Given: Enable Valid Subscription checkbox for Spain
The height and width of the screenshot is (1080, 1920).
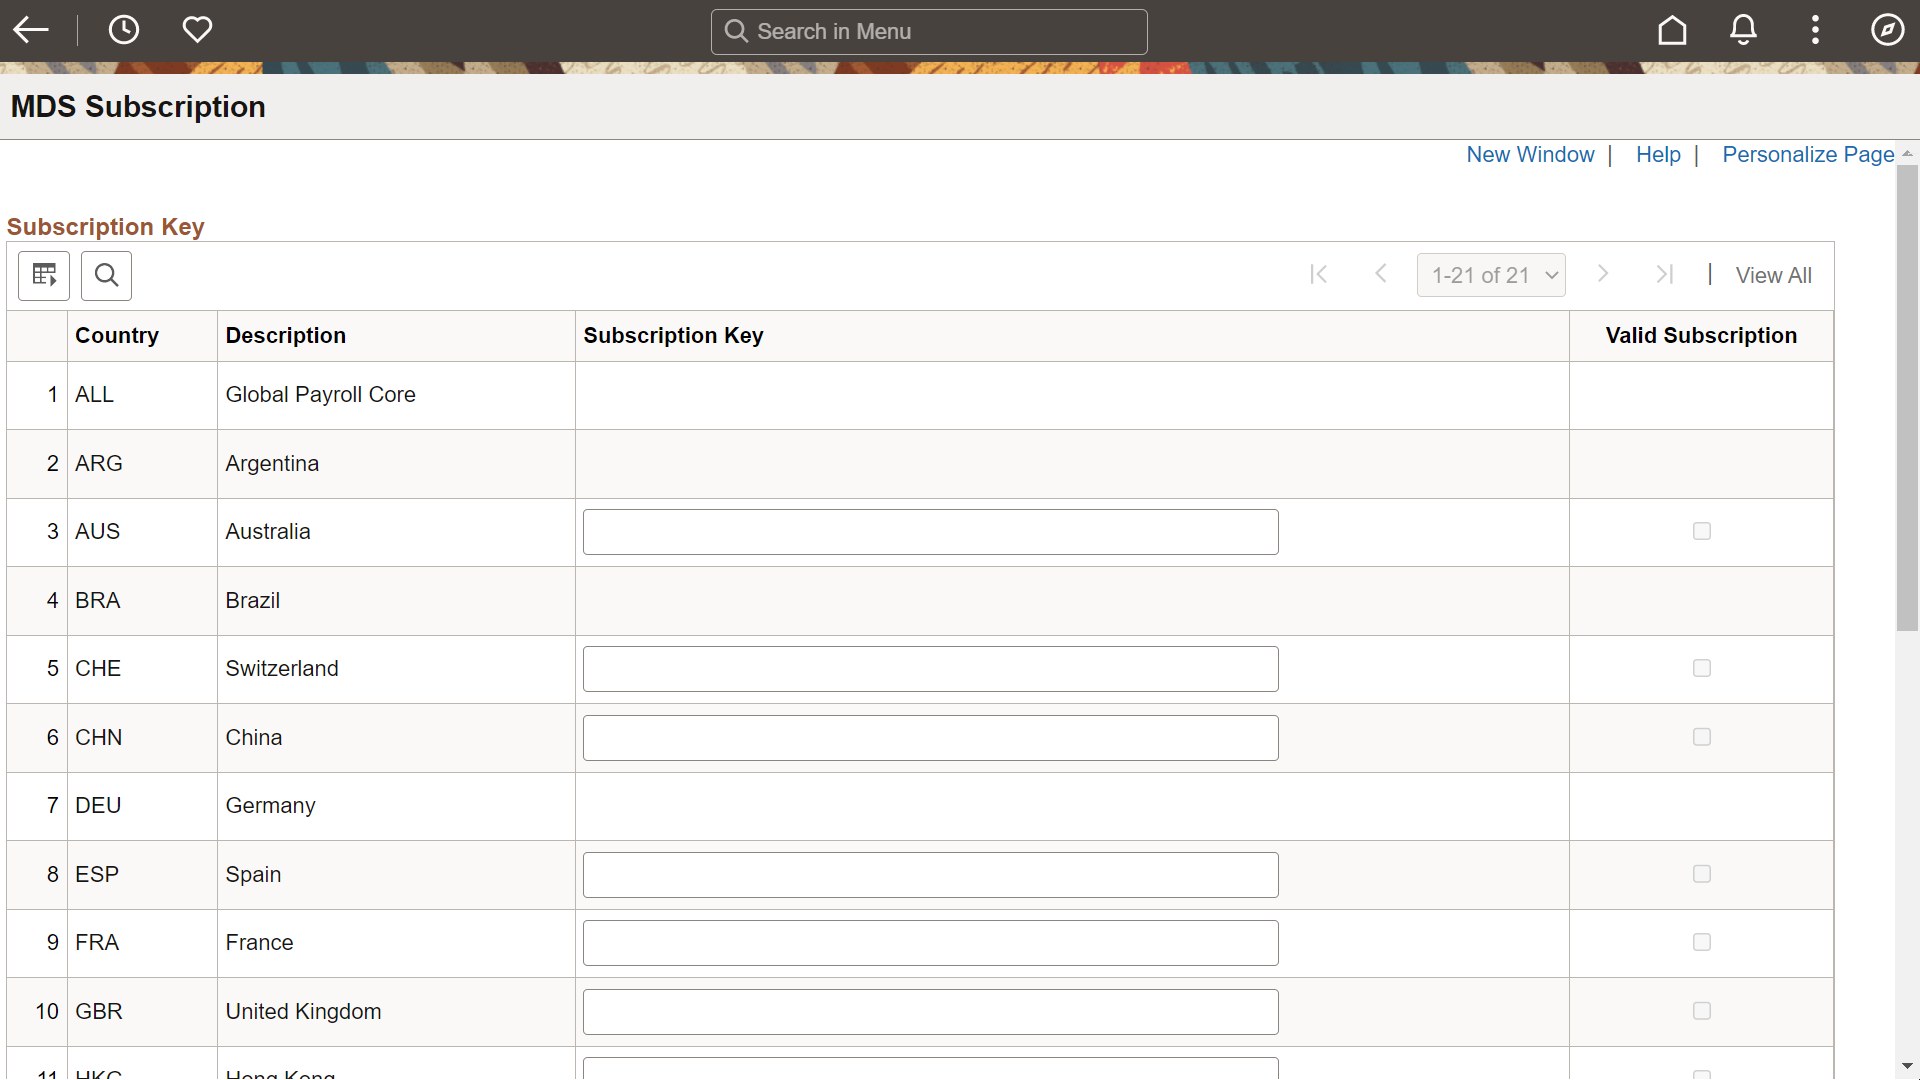Looking at the screenshot, I should point(1702,873).
